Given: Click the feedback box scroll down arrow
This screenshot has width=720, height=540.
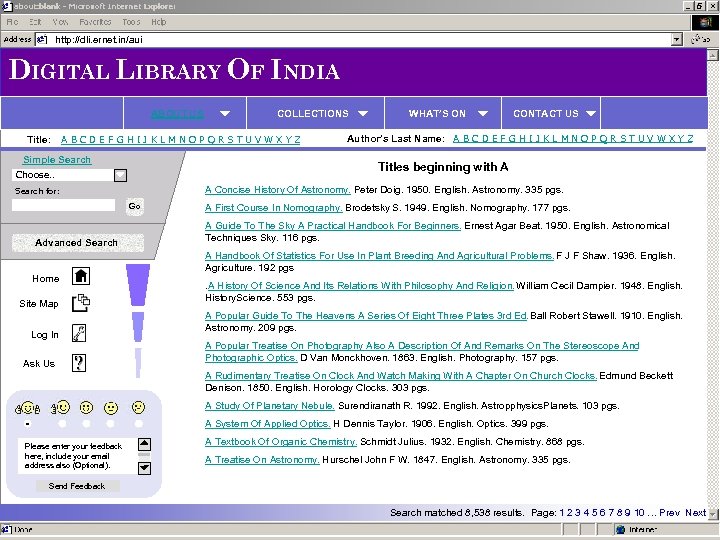Looking at the screenshot, I should [x=144, y=468].
